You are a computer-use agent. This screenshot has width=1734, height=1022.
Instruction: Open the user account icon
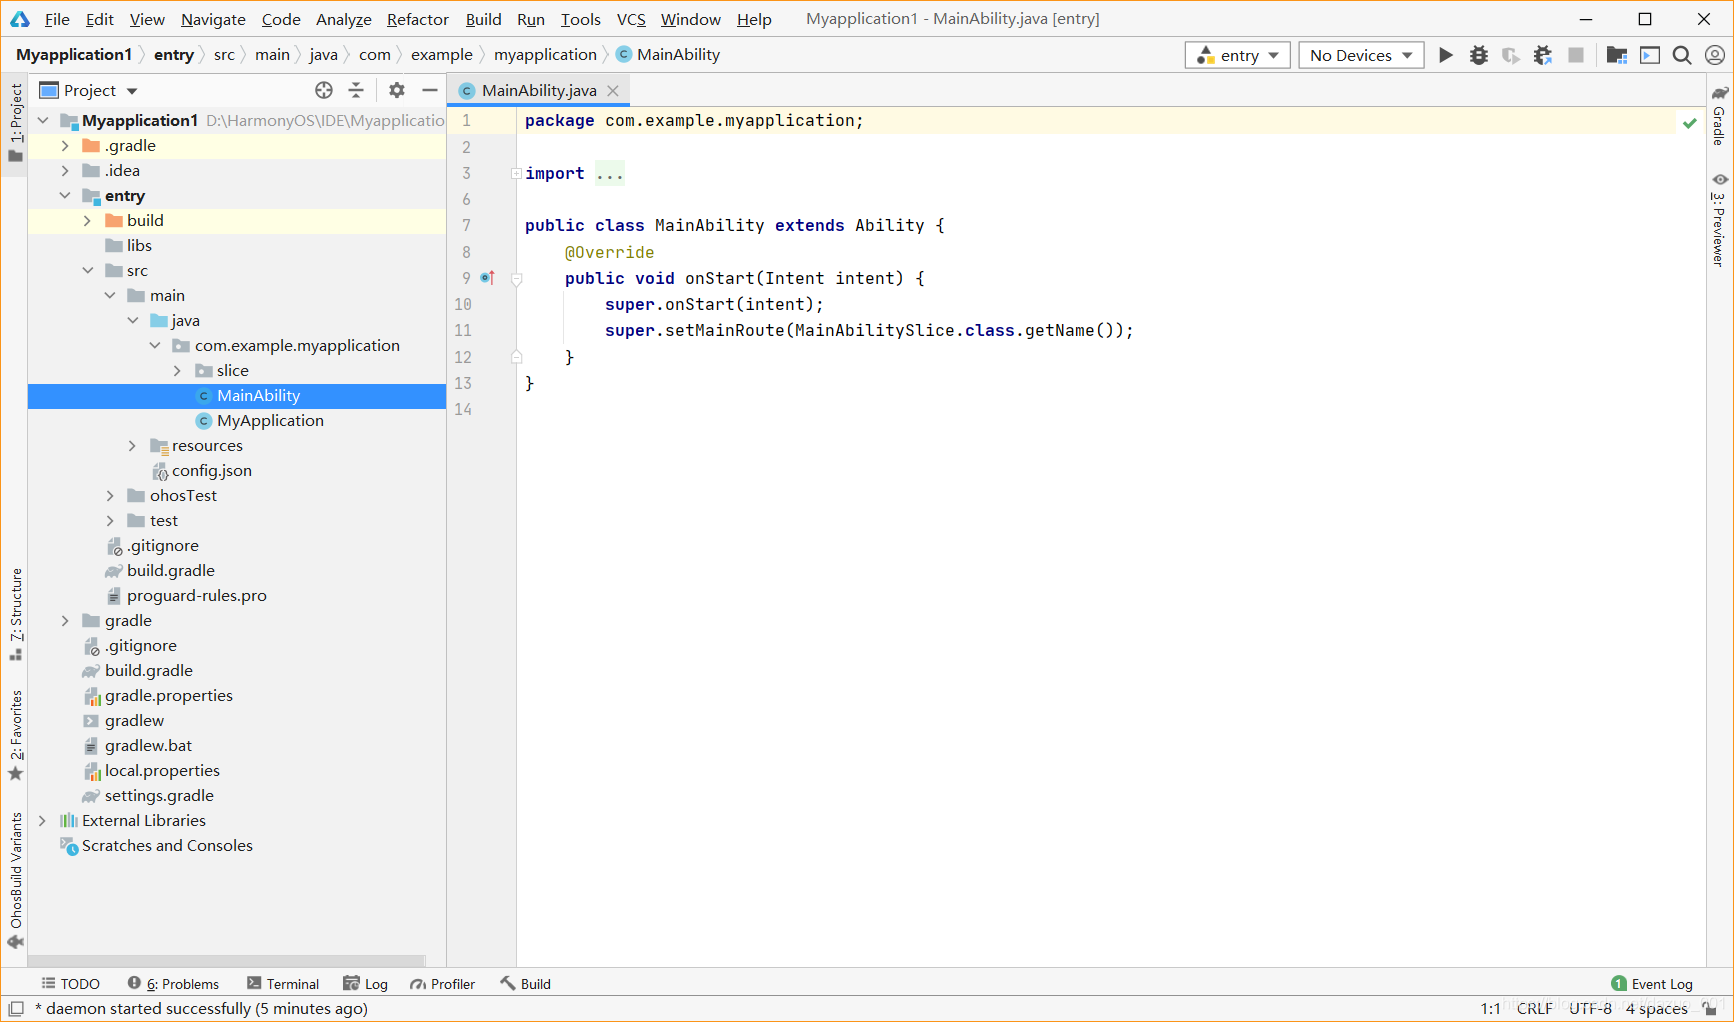(1715, 55)
